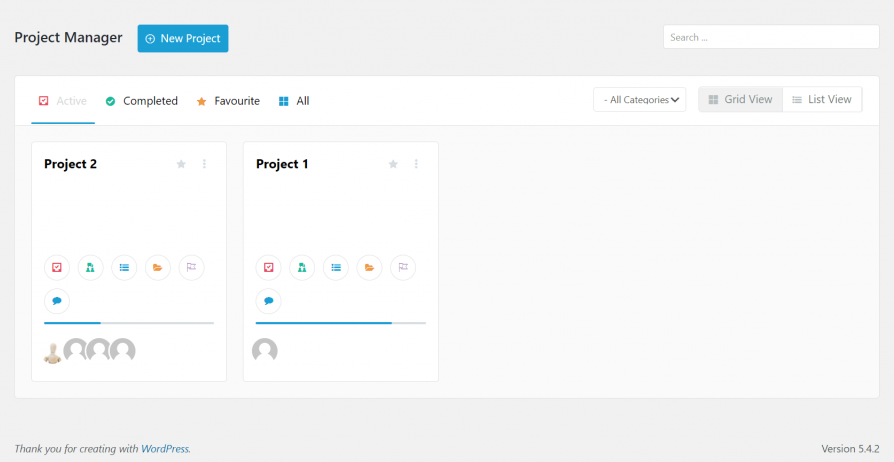Viewport: 894px width, 462px height.
Task: Open the red tasks checkmark icon in Project 1
Action: 269,268
